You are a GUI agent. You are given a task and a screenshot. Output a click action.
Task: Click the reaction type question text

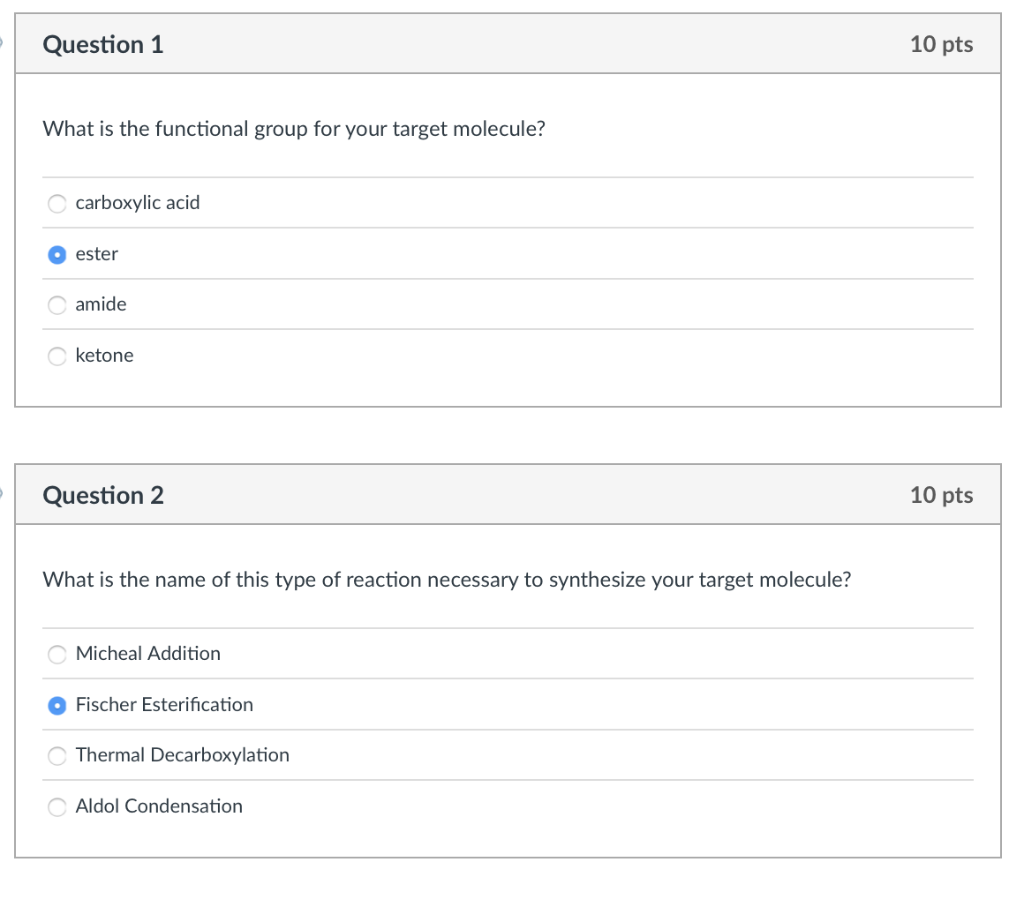coord(447,580)
